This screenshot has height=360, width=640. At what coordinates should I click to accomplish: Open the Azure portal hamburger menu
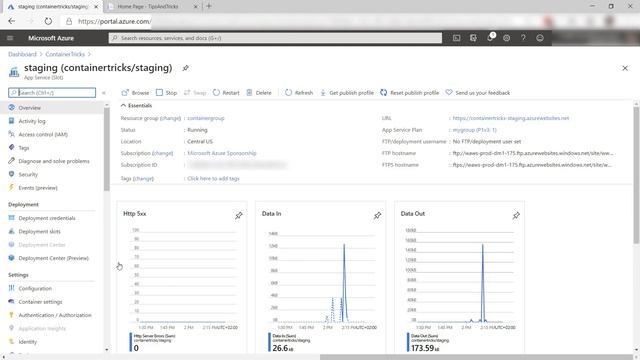point(10,38)
